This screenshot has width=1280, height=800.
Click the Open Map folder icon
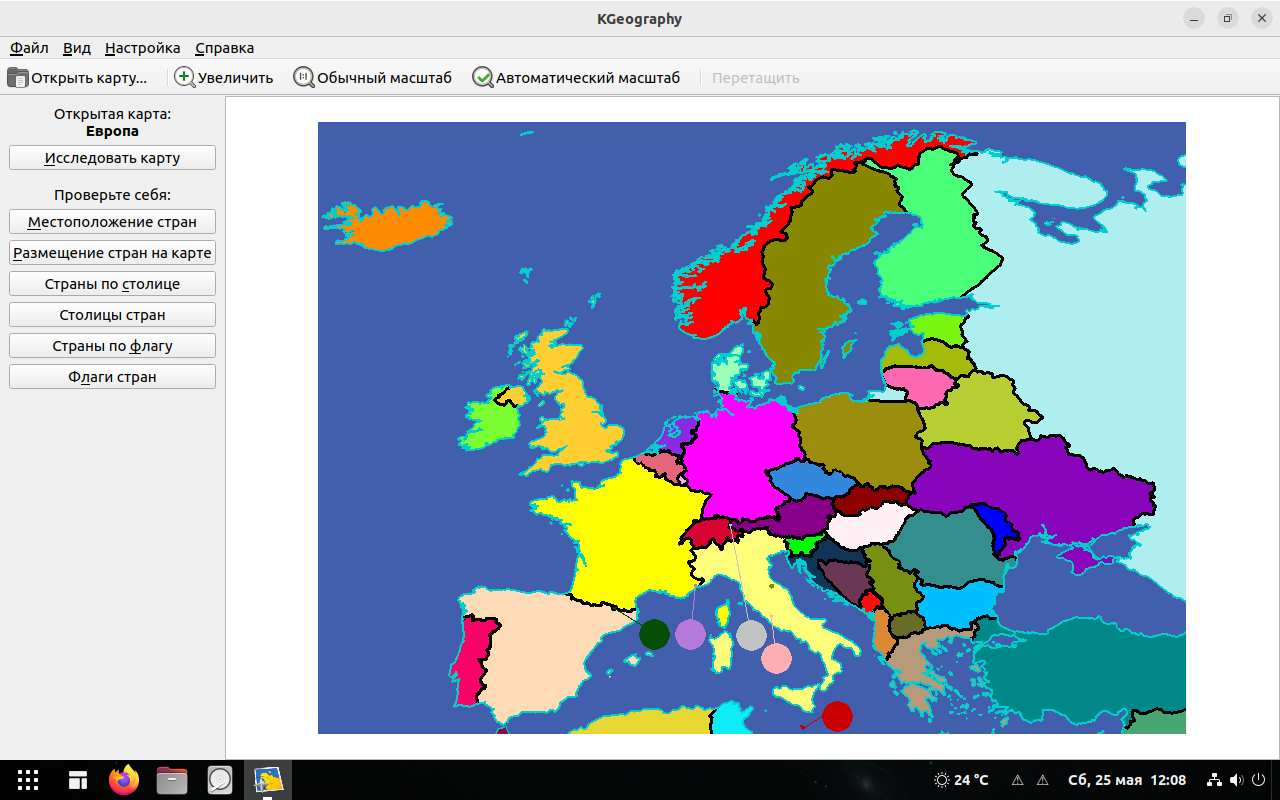pyautogui.click(x=18, y=77)
